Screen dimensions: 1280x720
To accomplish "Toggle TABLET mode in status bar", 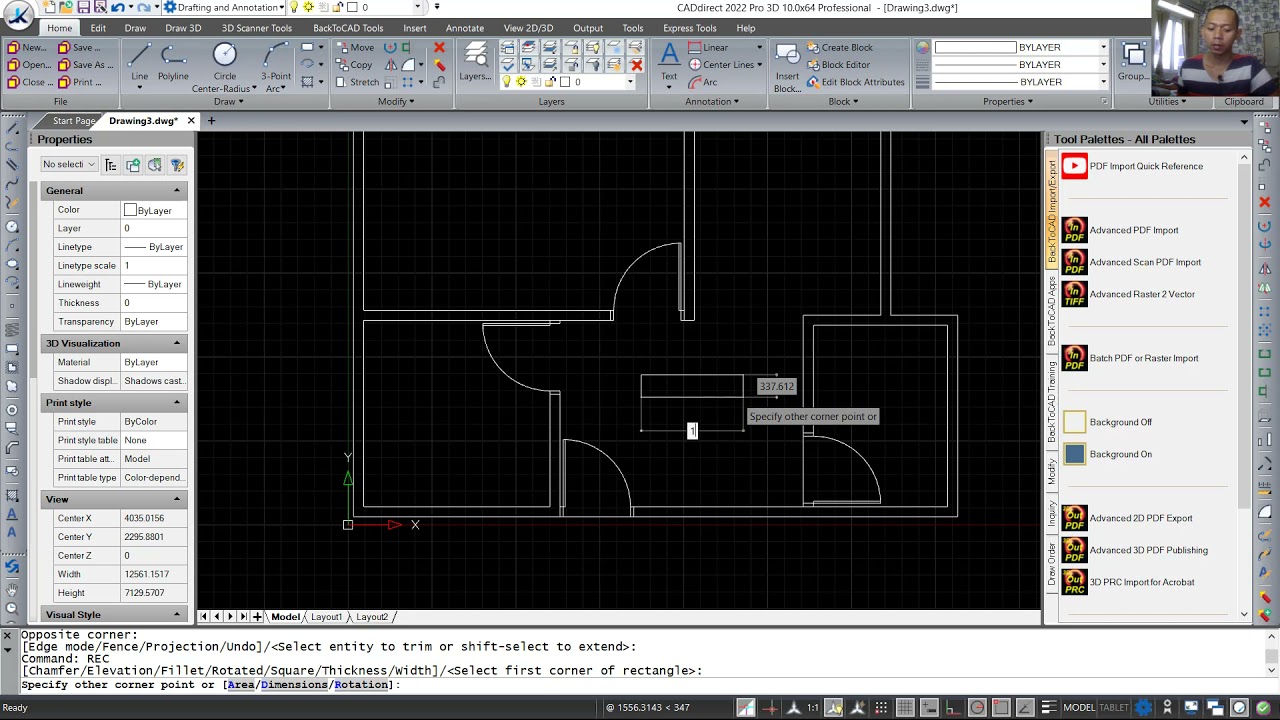I will point(1113,708).
